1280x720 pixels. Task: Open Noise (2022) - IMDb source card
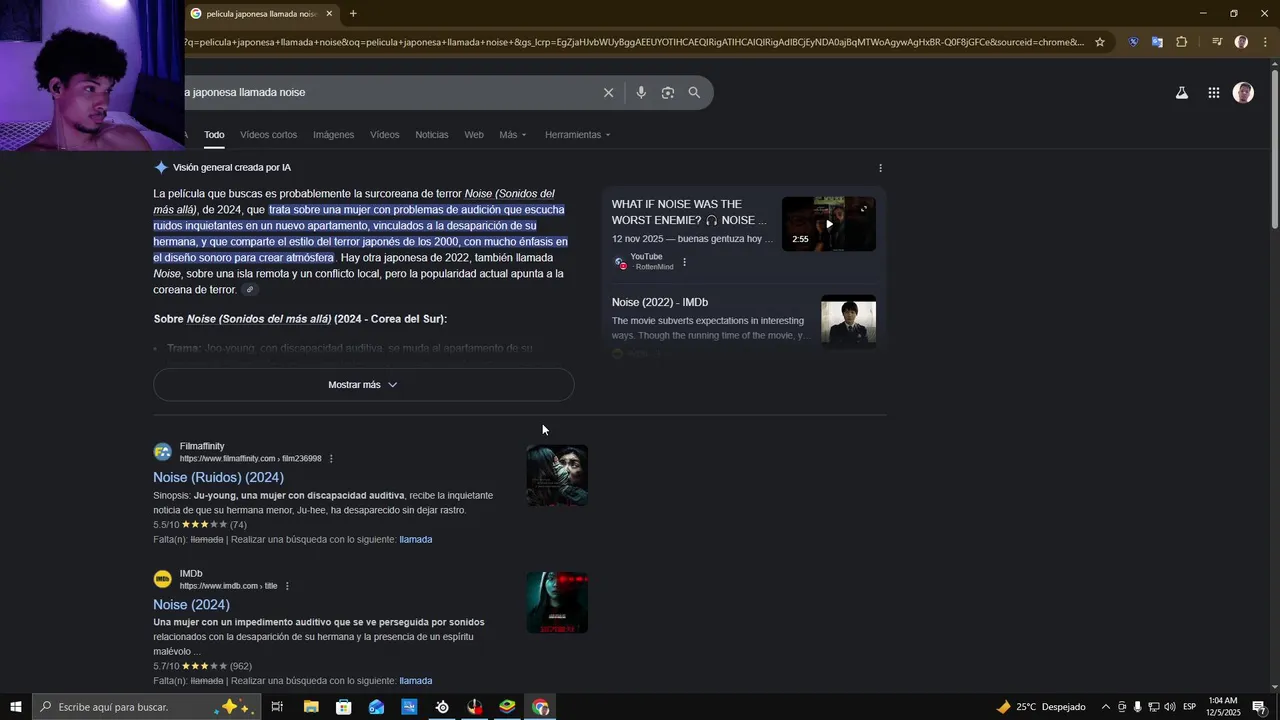660,302
